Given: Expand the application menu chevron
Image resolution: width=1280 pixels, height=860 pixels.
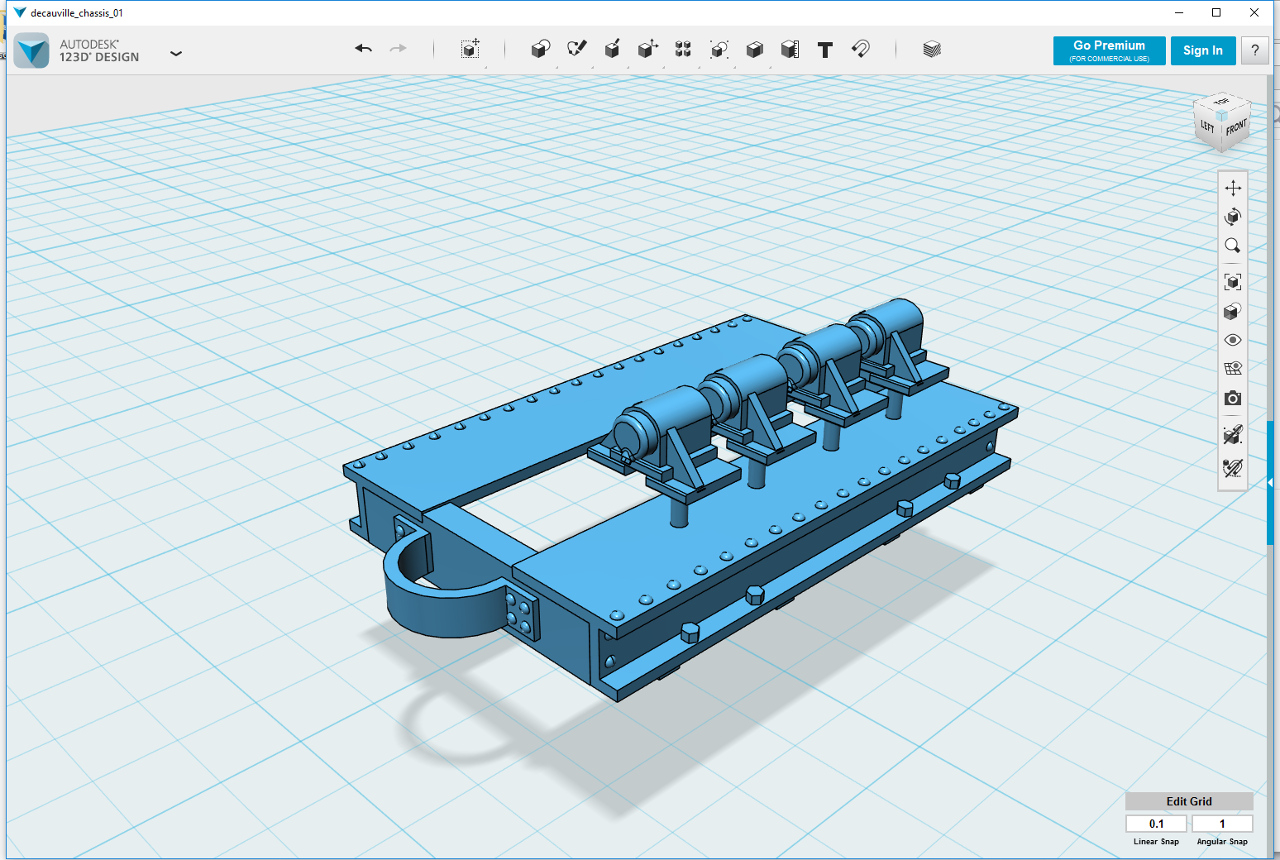Looking at the screenshot, I should 176,53.
